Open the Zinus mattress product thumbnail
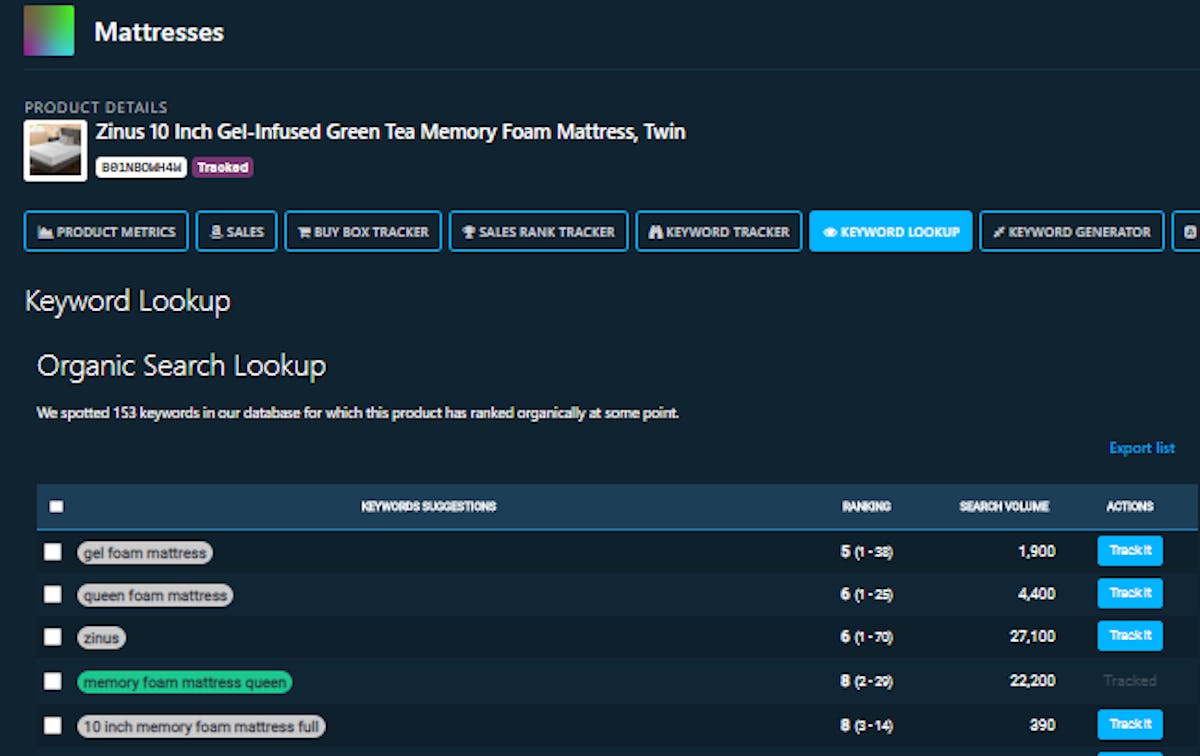1200x756 pixels. 55,151
